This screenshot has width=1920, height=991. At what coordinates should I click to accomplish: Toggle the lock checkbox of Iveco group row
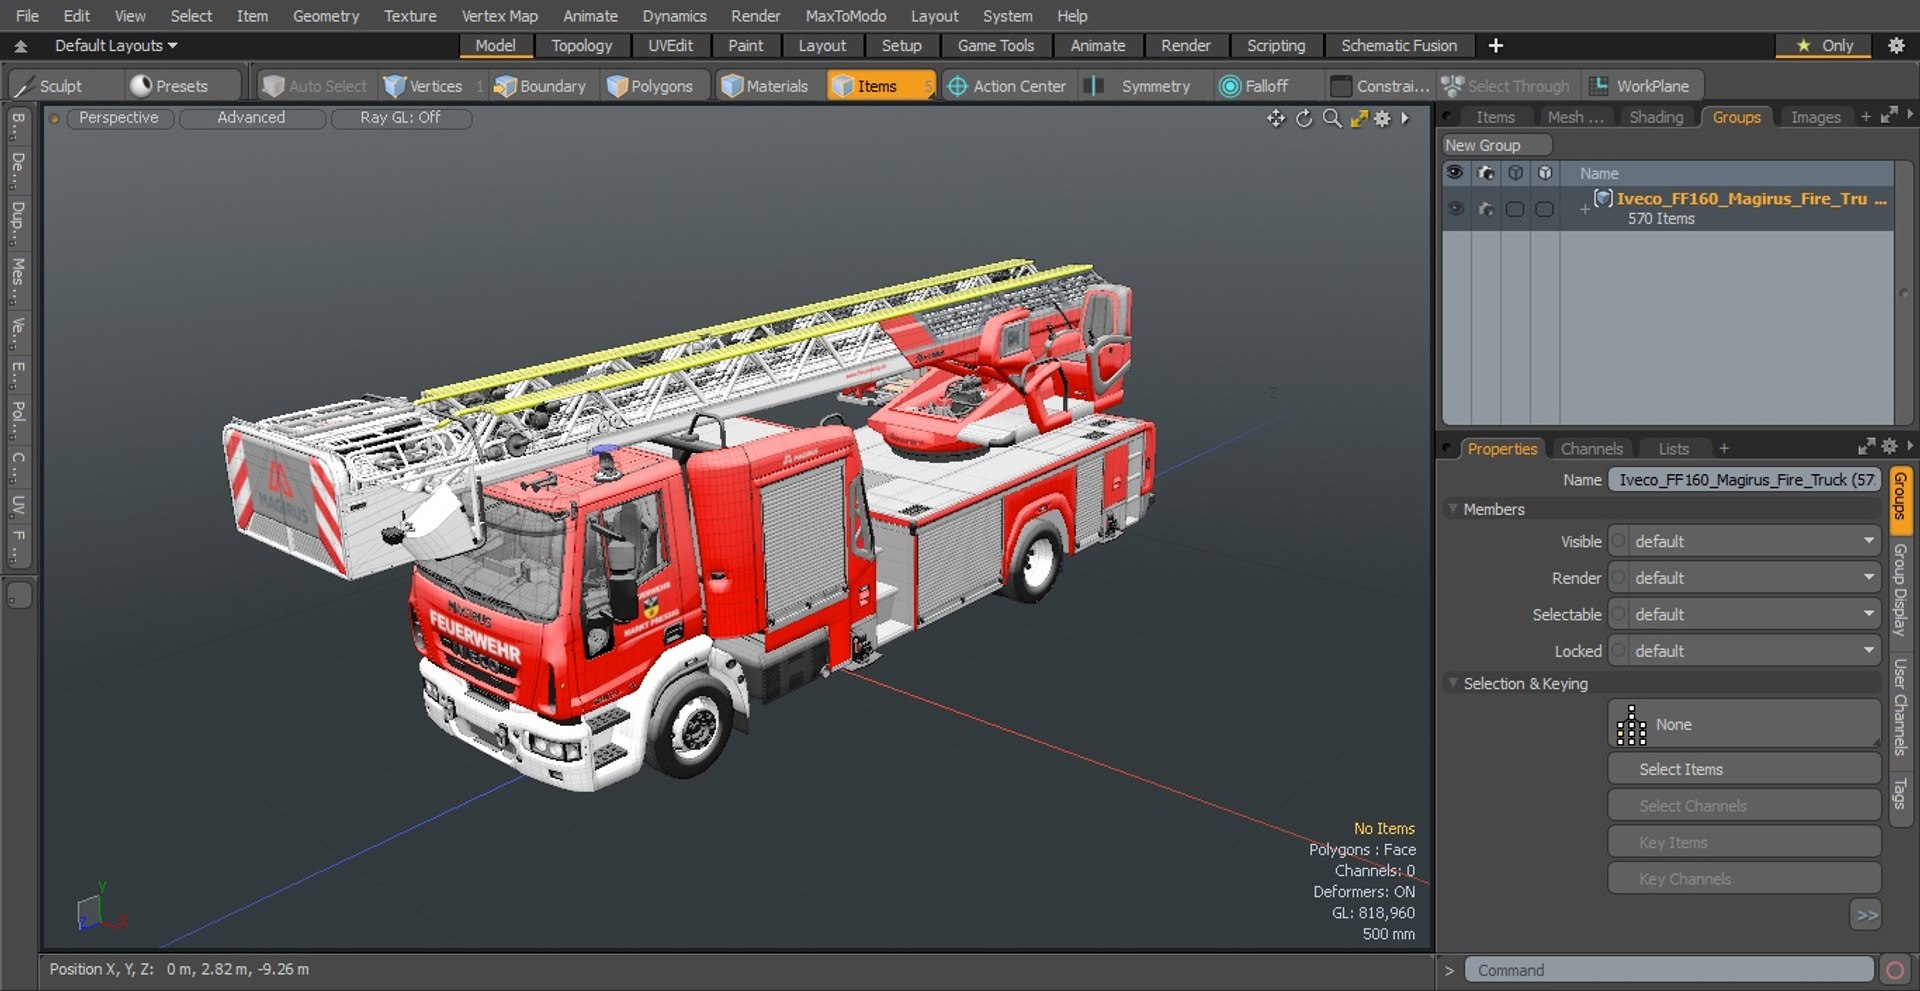[x=1545, y=209]
